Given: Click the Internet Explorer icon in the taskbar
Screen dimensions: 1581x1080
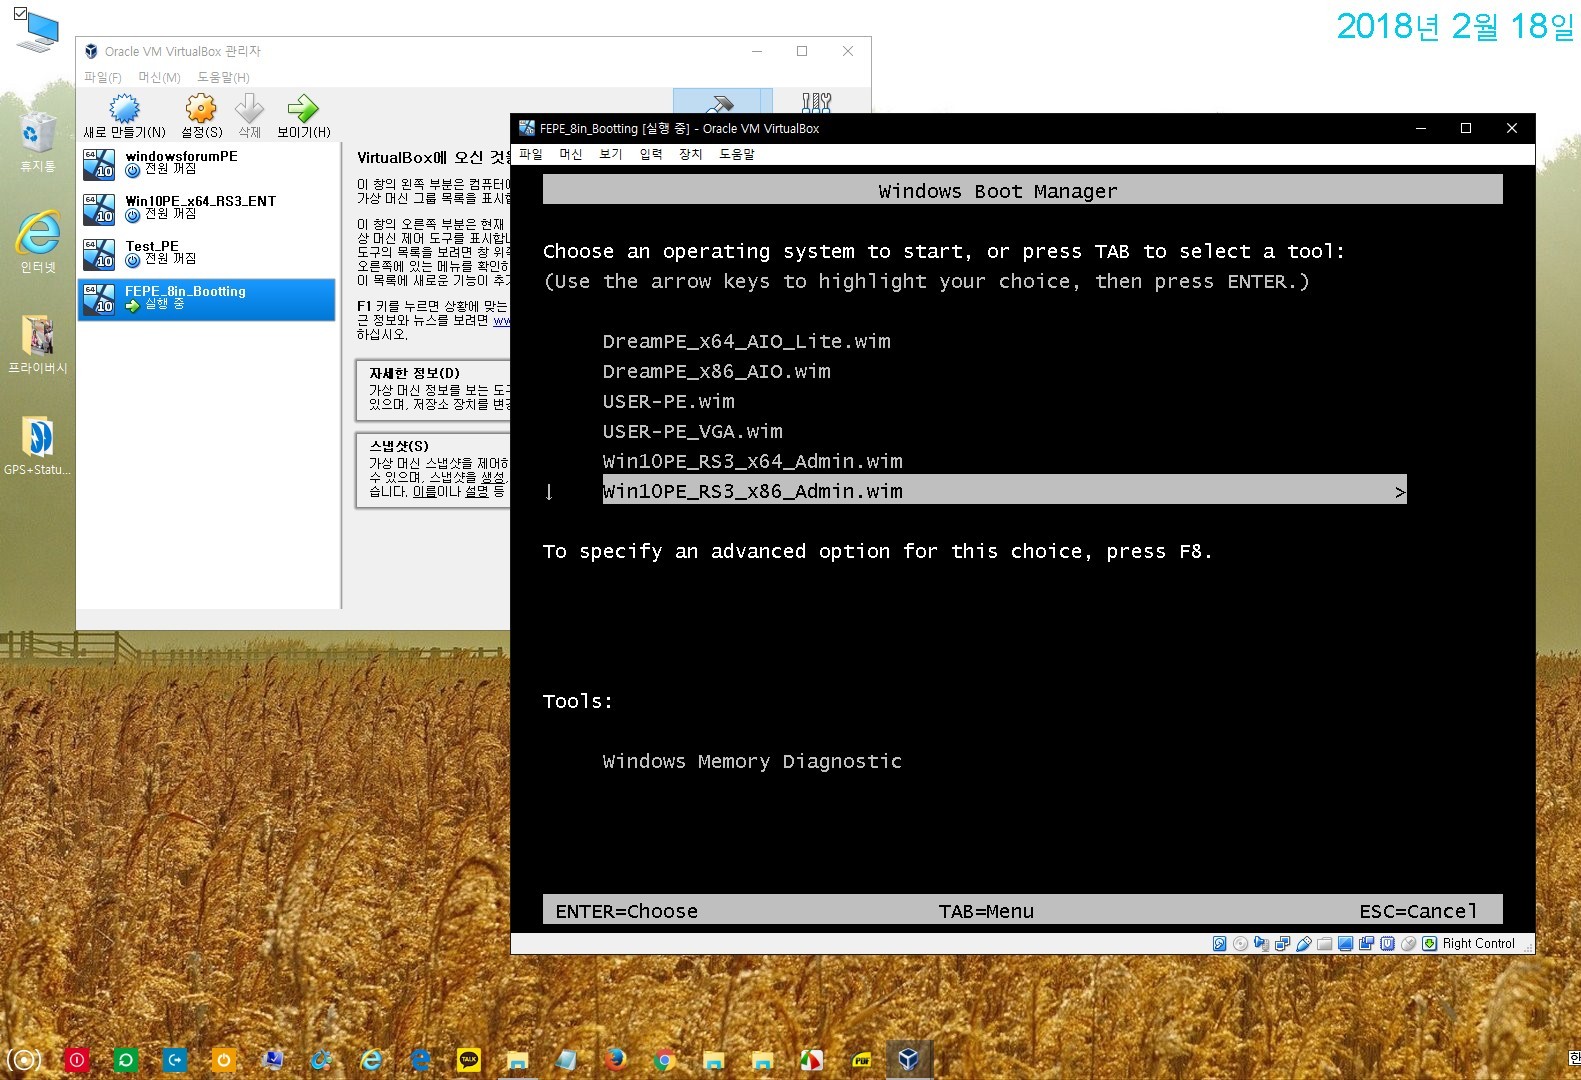Looking at the screenshot, I should (x=371, y=1059).
